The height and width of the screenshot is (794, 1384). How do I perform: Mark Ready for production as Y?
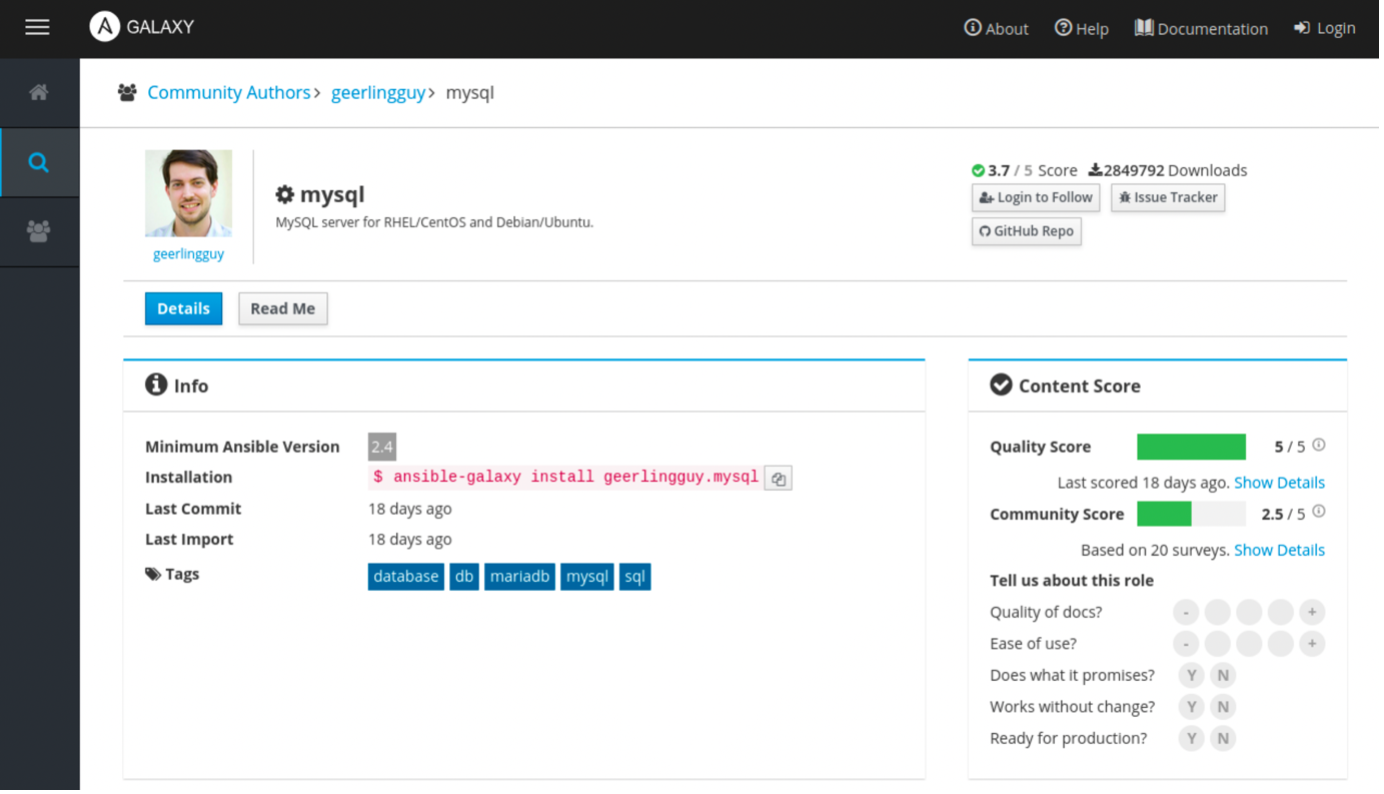pyautogui.click(x=1191, y=738)
